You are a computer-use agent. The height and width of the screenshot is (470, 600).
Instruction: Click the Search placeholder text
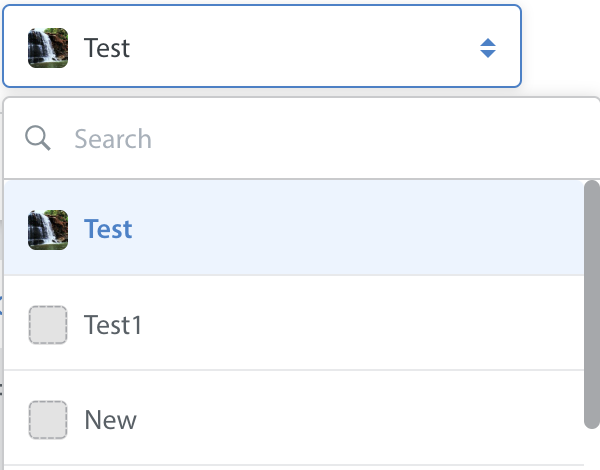point(113,139)
